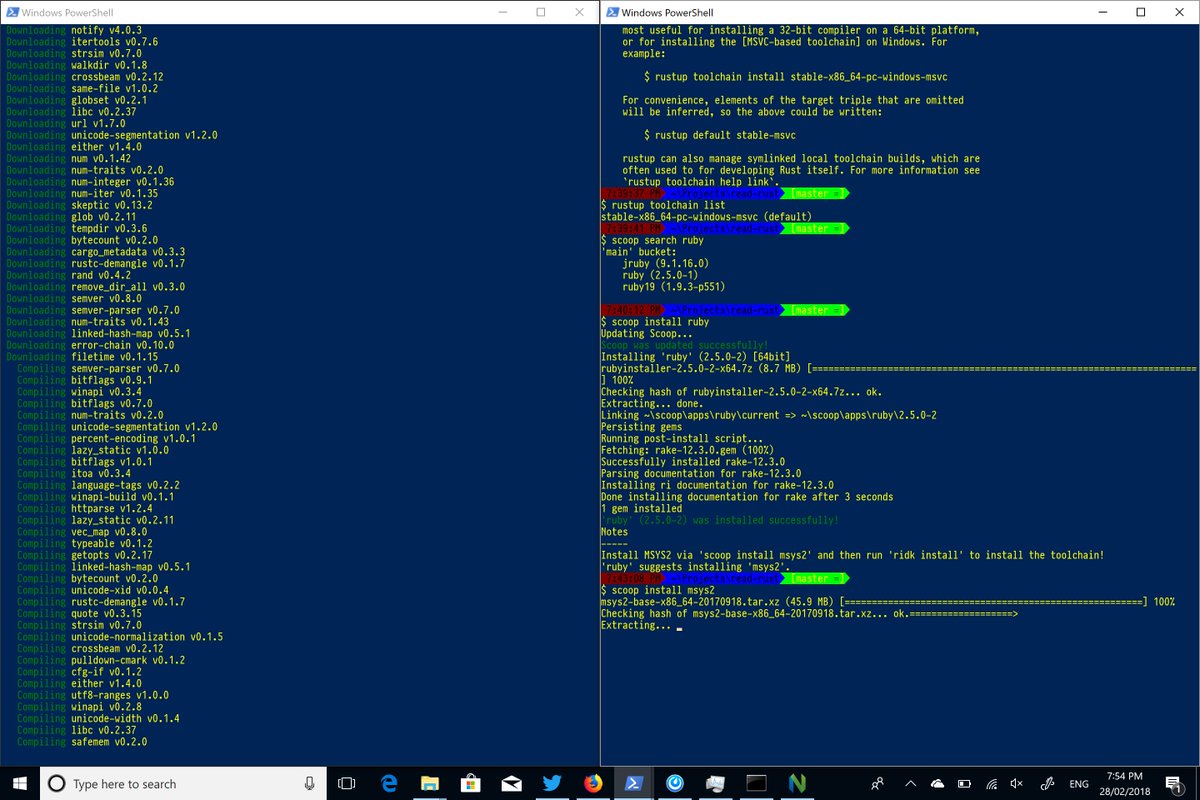Open the Mail app from the taskbar
Image resolution: width=1200 pixels, height=800 pixels.
[x=512, y=784]
